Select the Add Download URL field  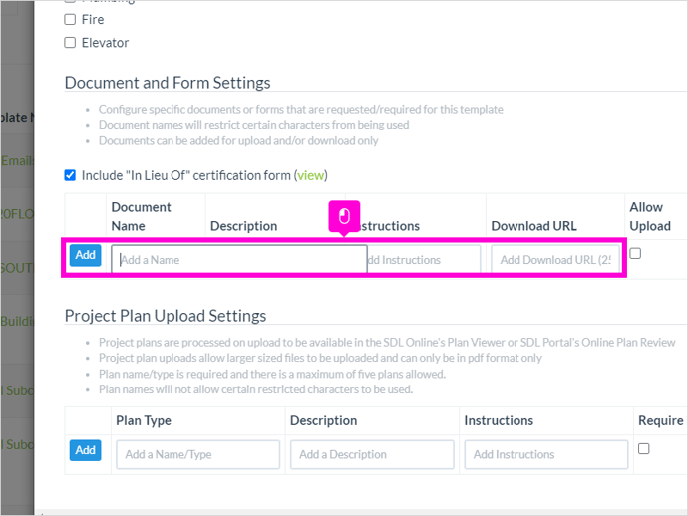(555, 260)
